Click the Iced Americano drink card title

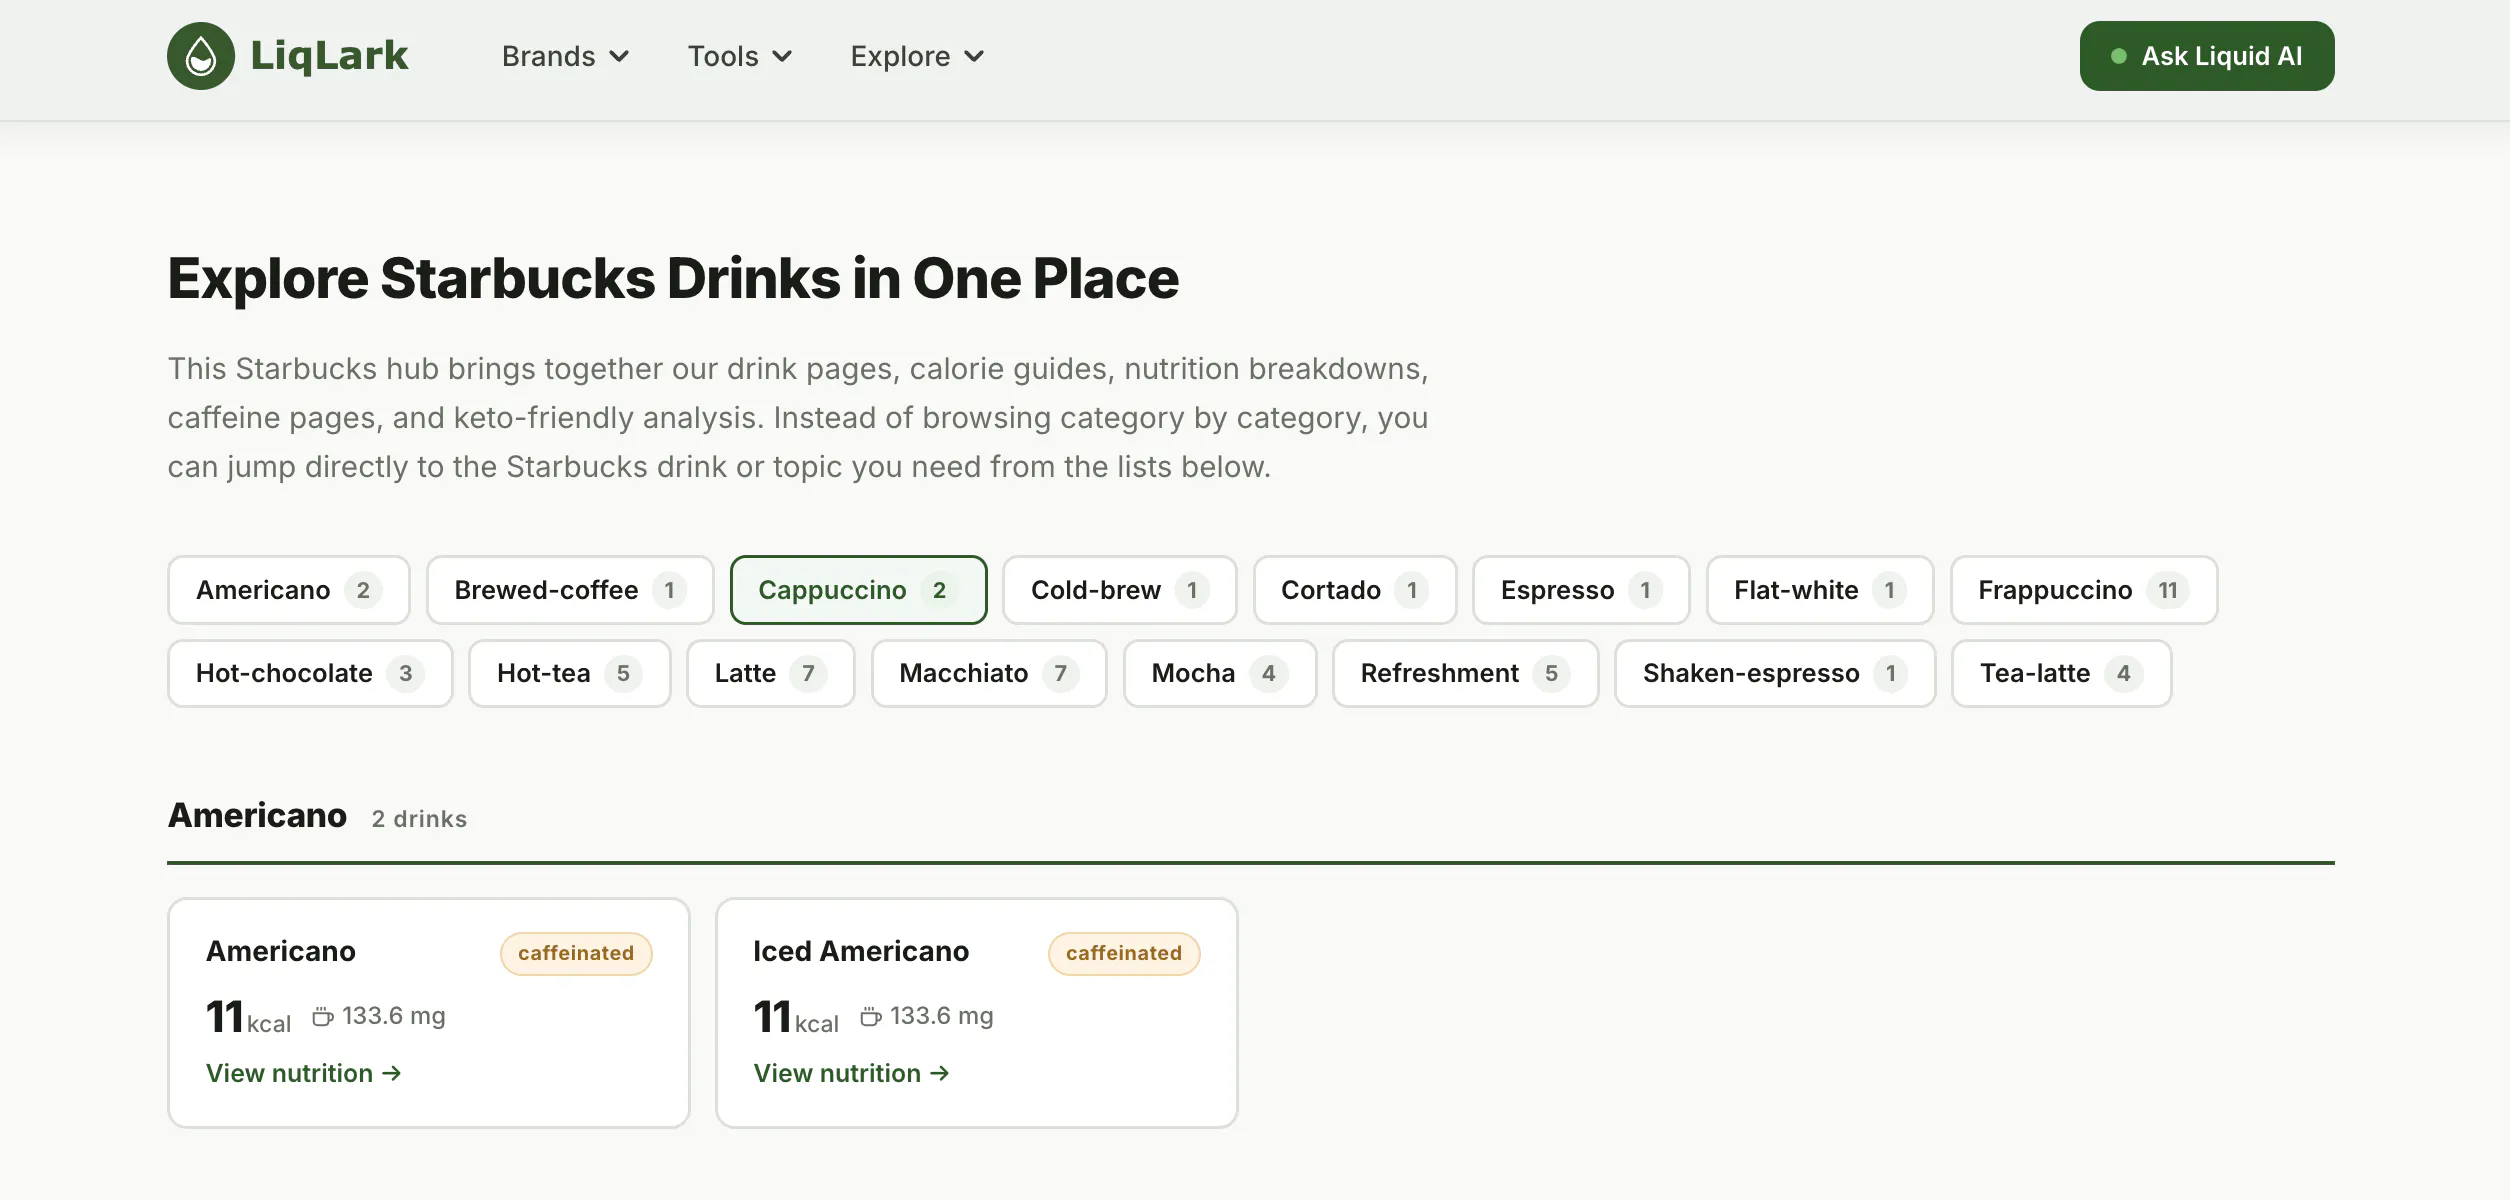[x=861, y=951]
